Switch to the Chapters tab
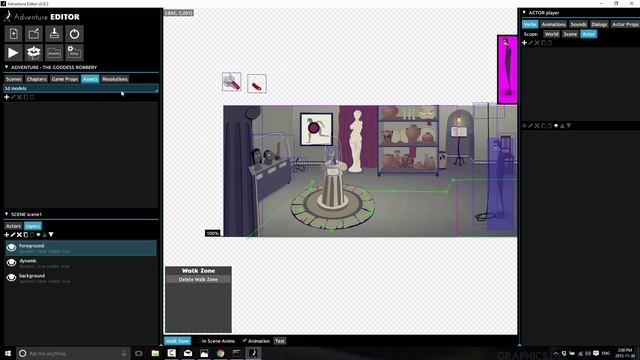The width and height of the screenshot is (640, 360). (36, 79)
